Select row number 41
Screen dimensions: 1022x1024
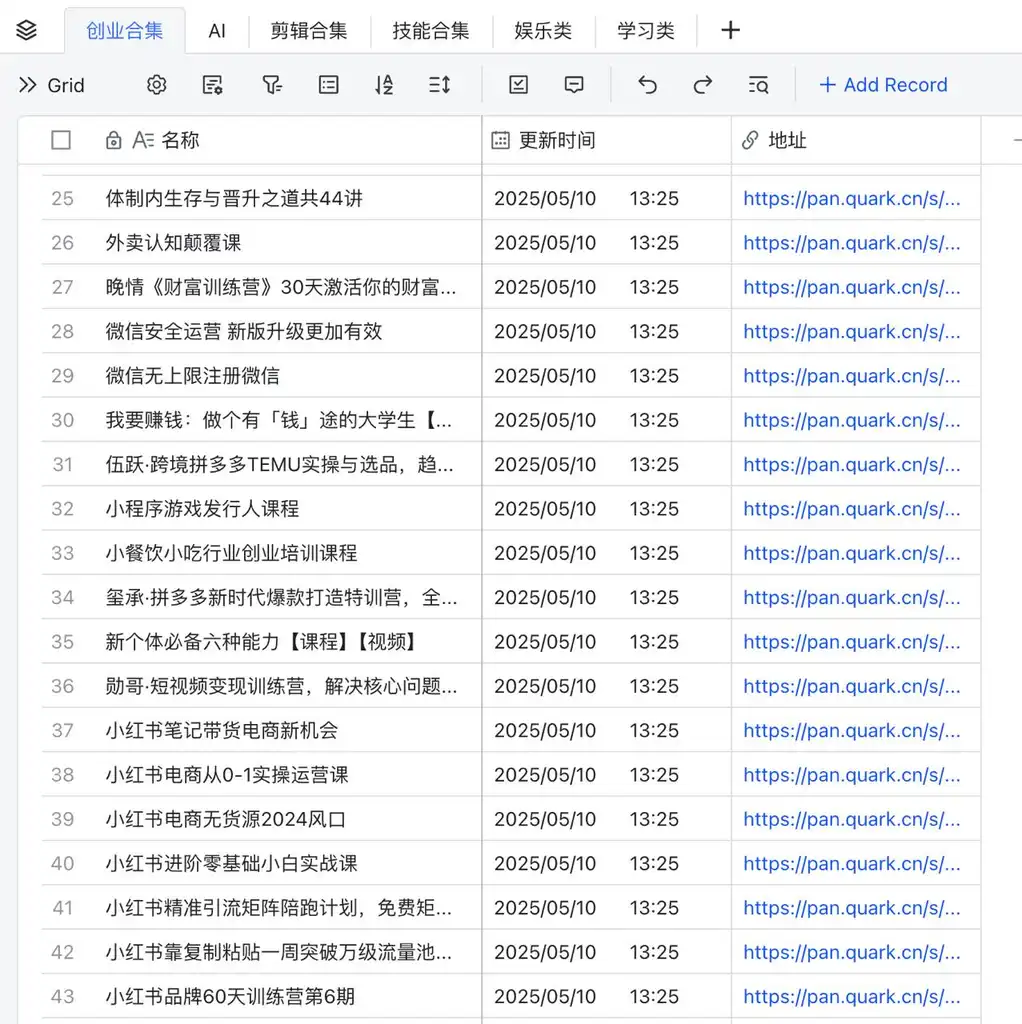(x=63, y=908)
